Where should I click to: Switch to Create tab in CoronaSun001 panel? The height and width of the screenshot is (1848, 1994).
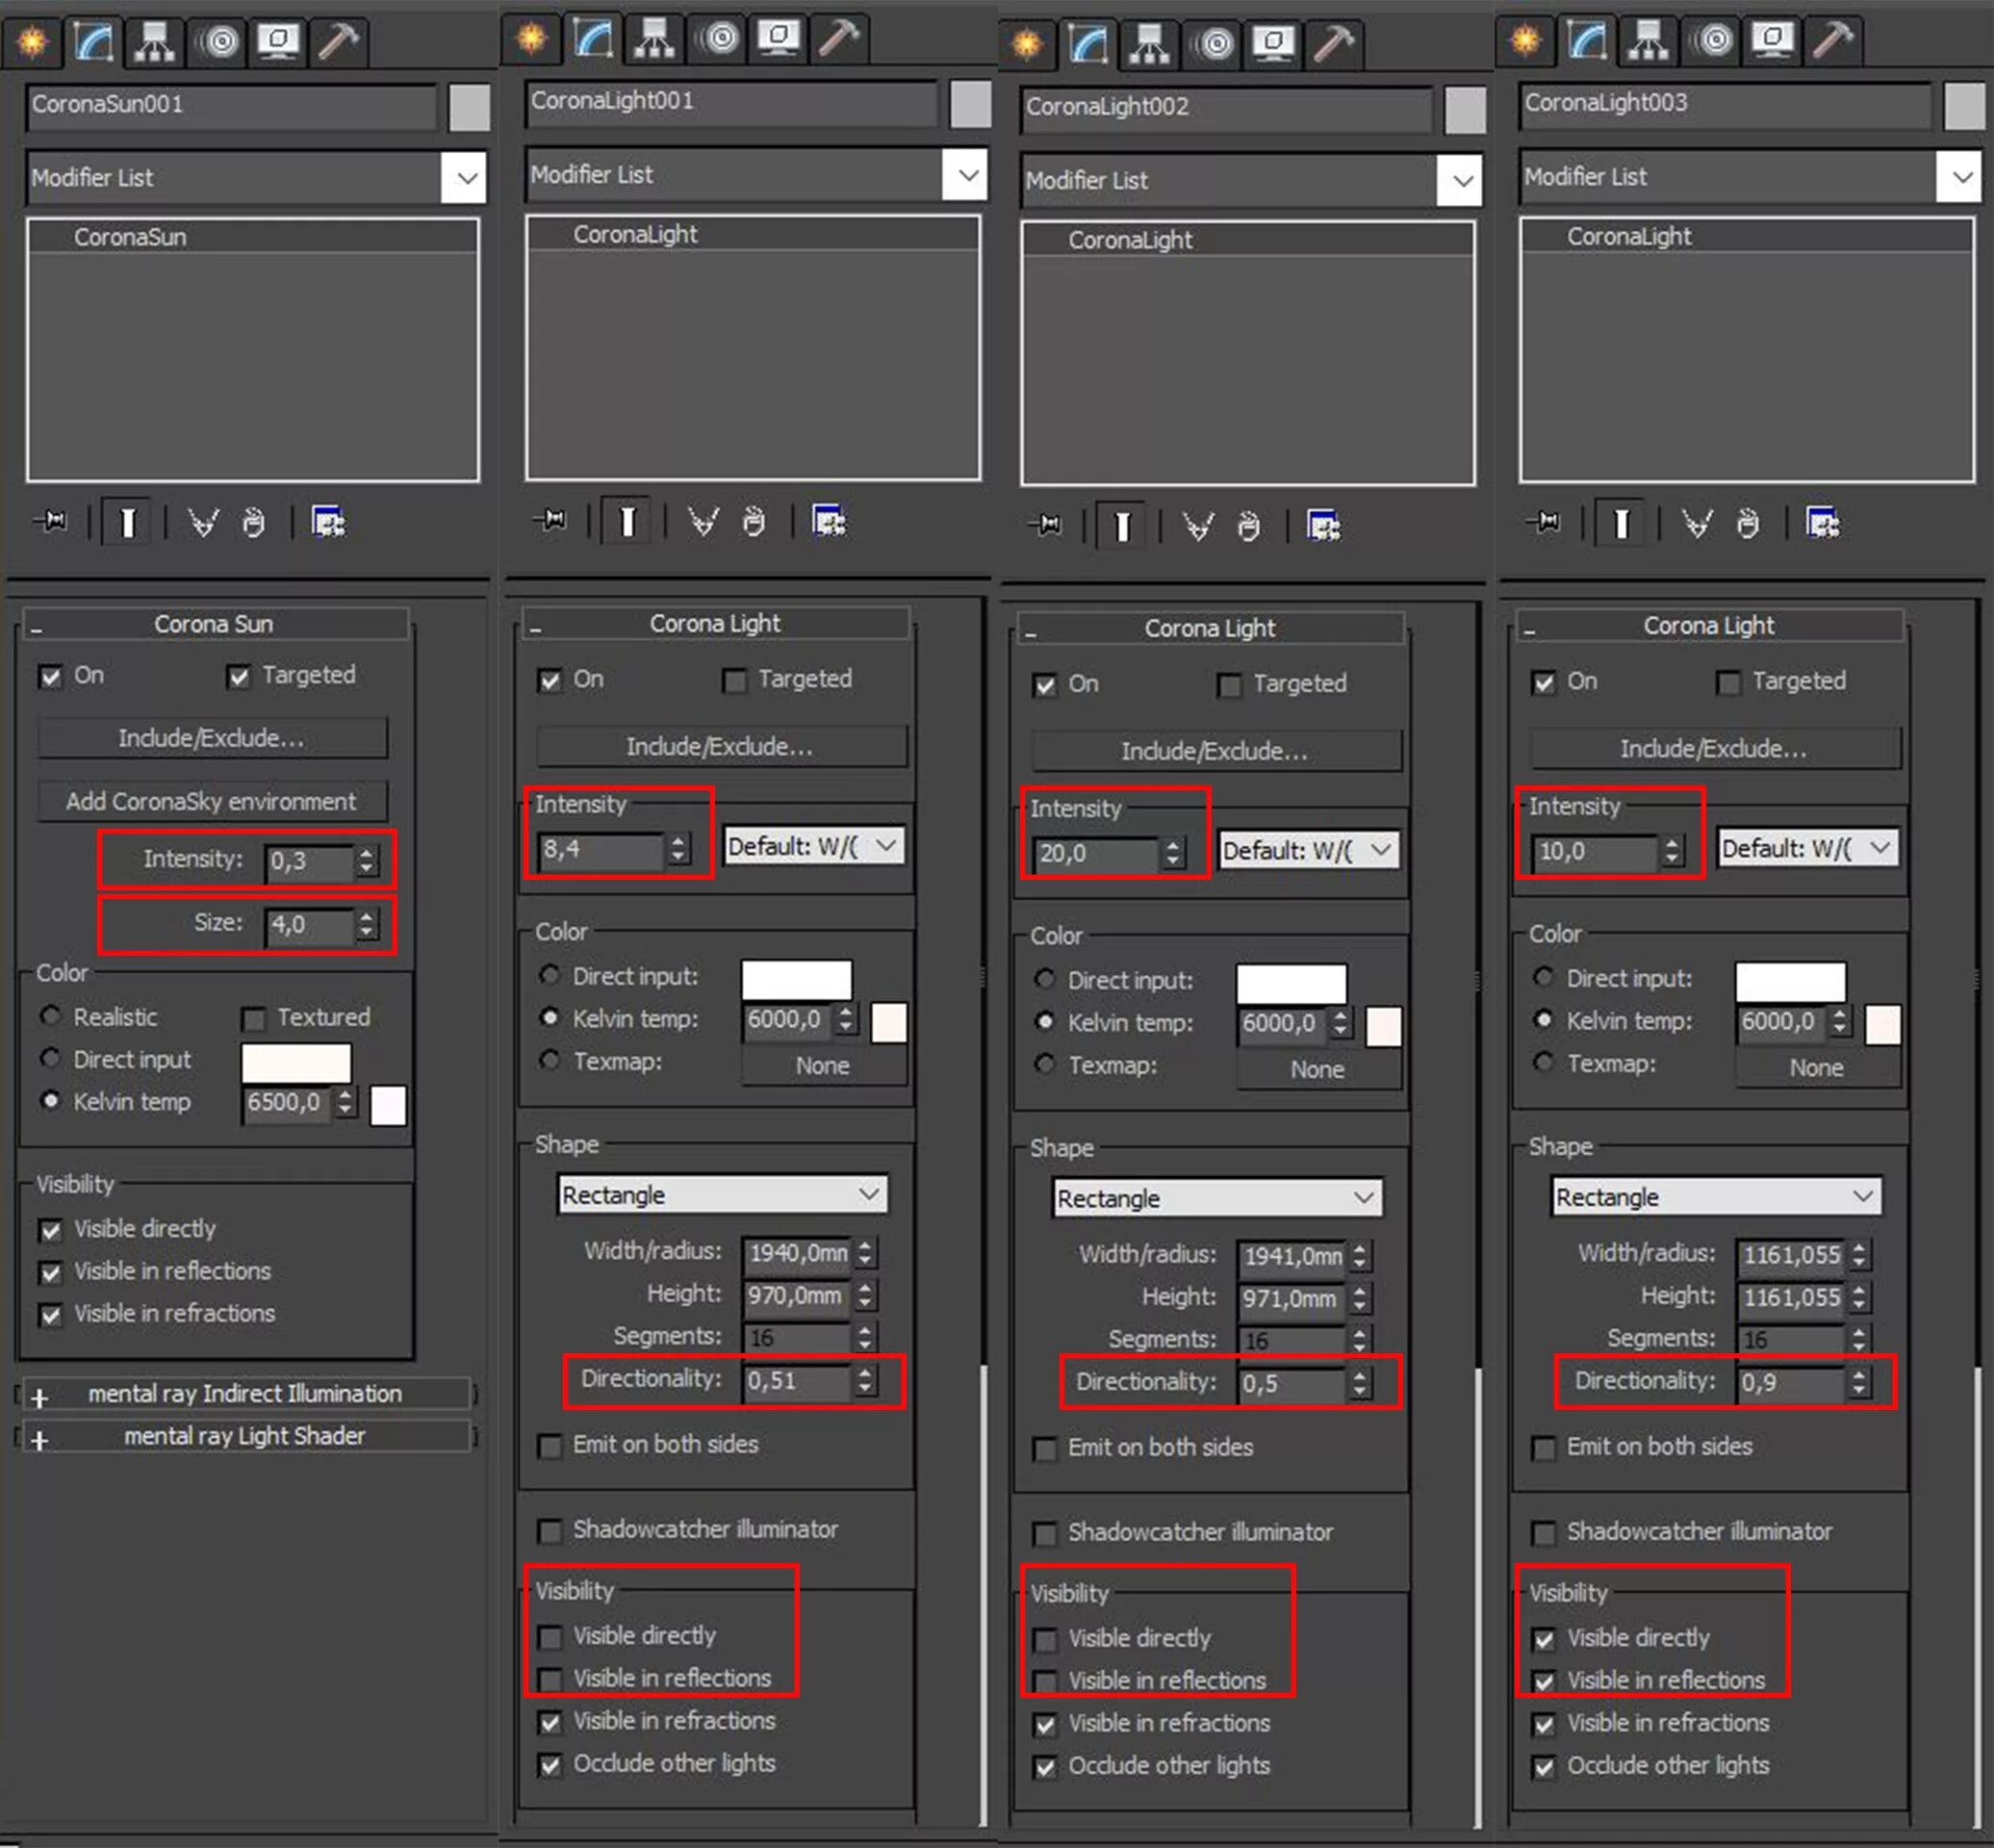(x=33, y=42)
